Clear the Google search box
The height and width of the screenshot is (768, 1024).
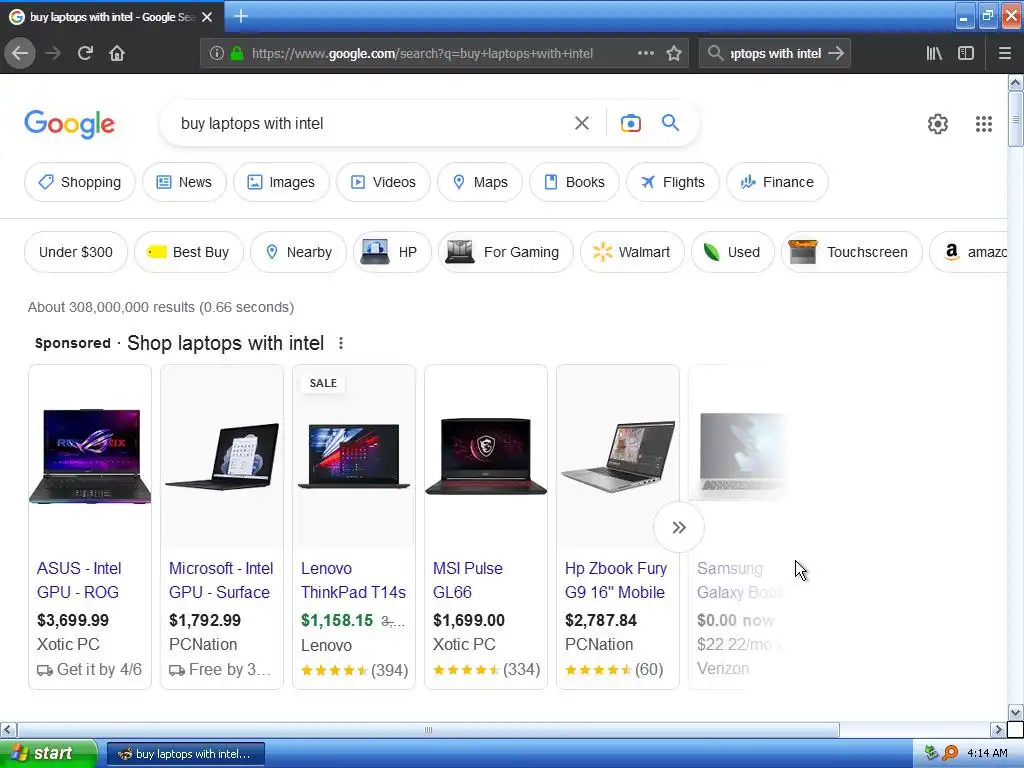tap(581, 123)
